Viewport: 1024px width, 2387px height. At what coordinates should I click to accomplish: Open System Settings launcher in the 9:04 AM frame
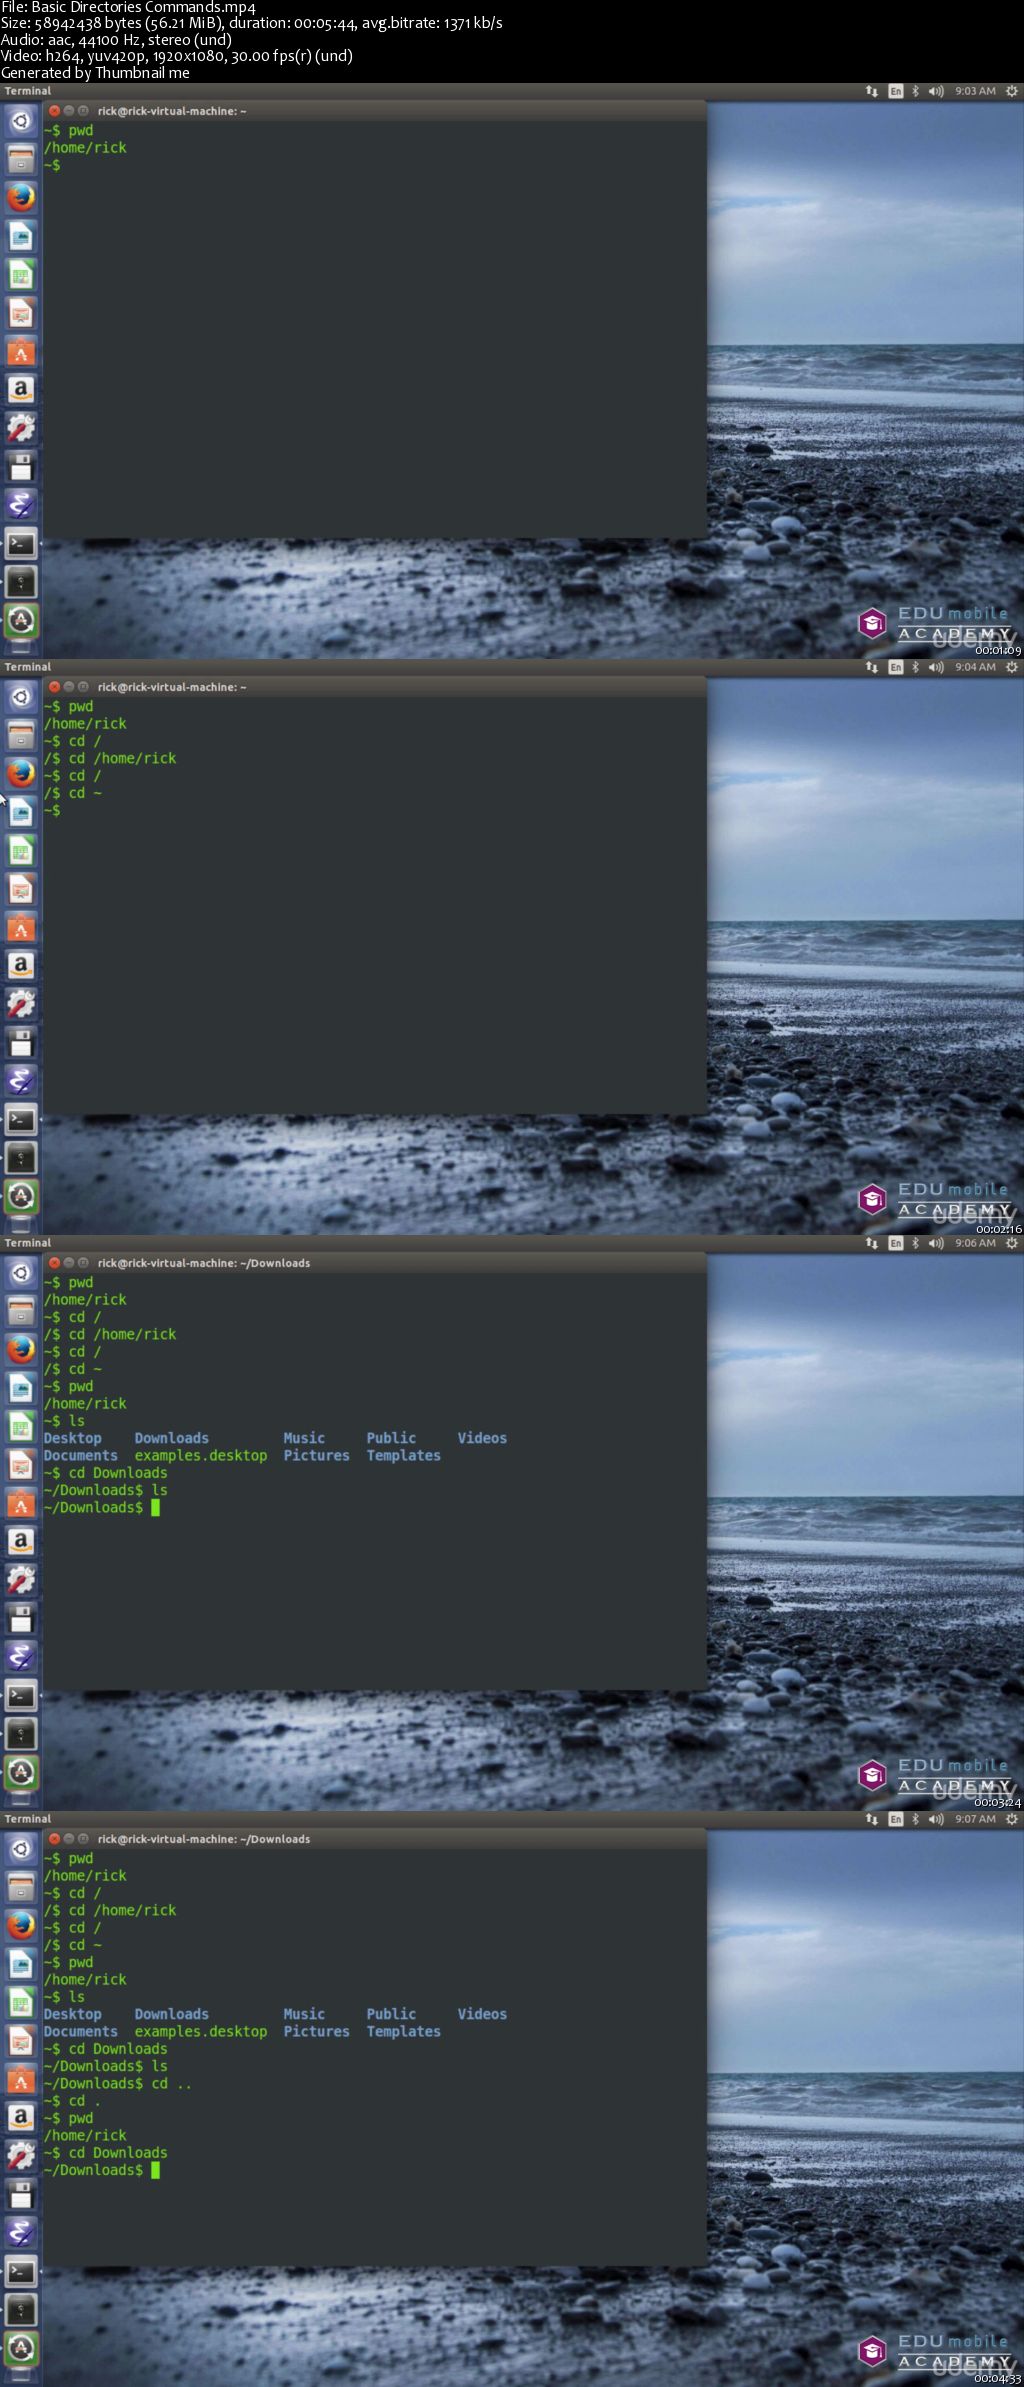tap(21, 1004)
